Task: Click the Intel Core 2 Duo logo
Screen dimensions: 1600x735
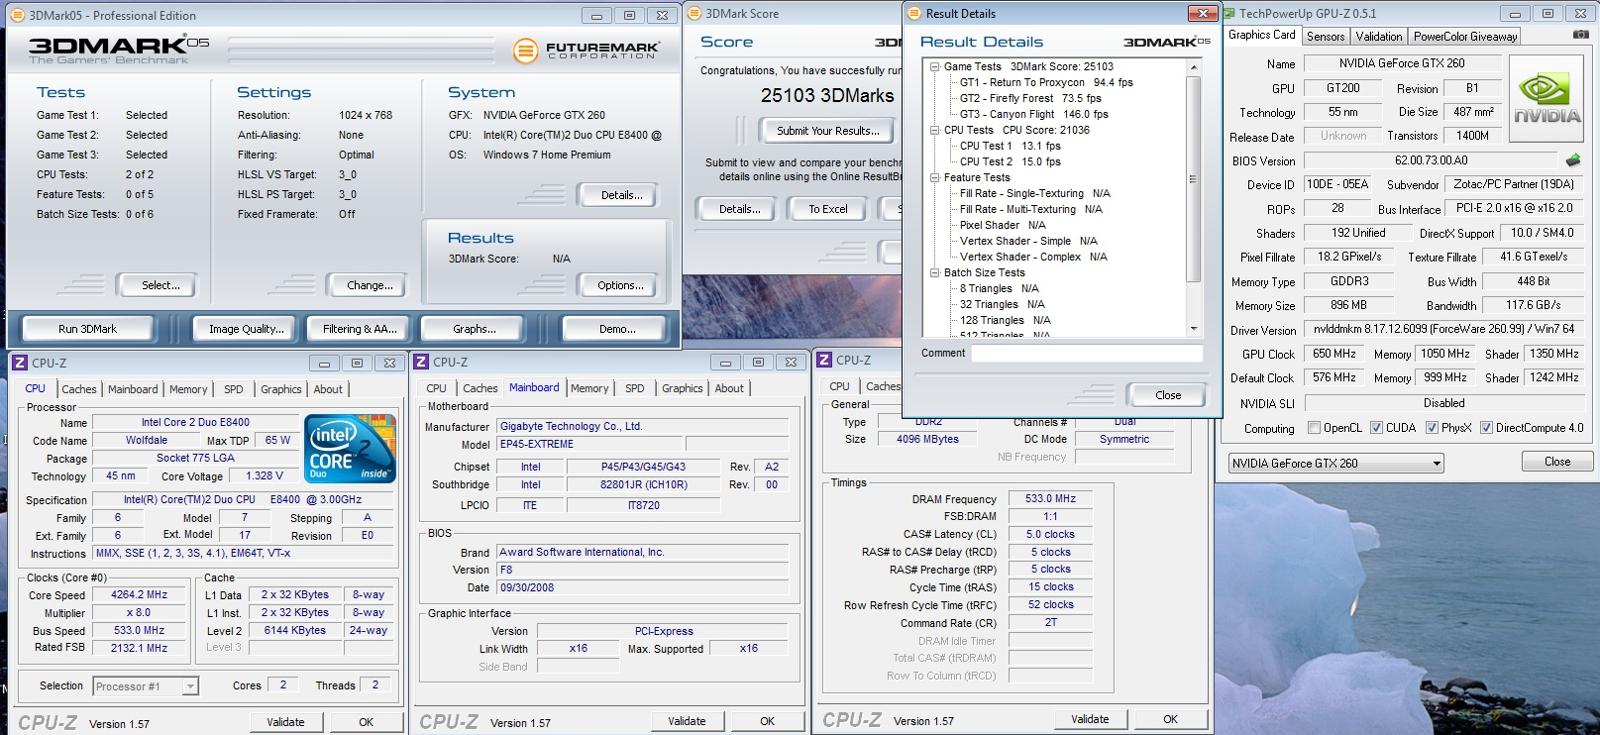Action: (350, 449)
